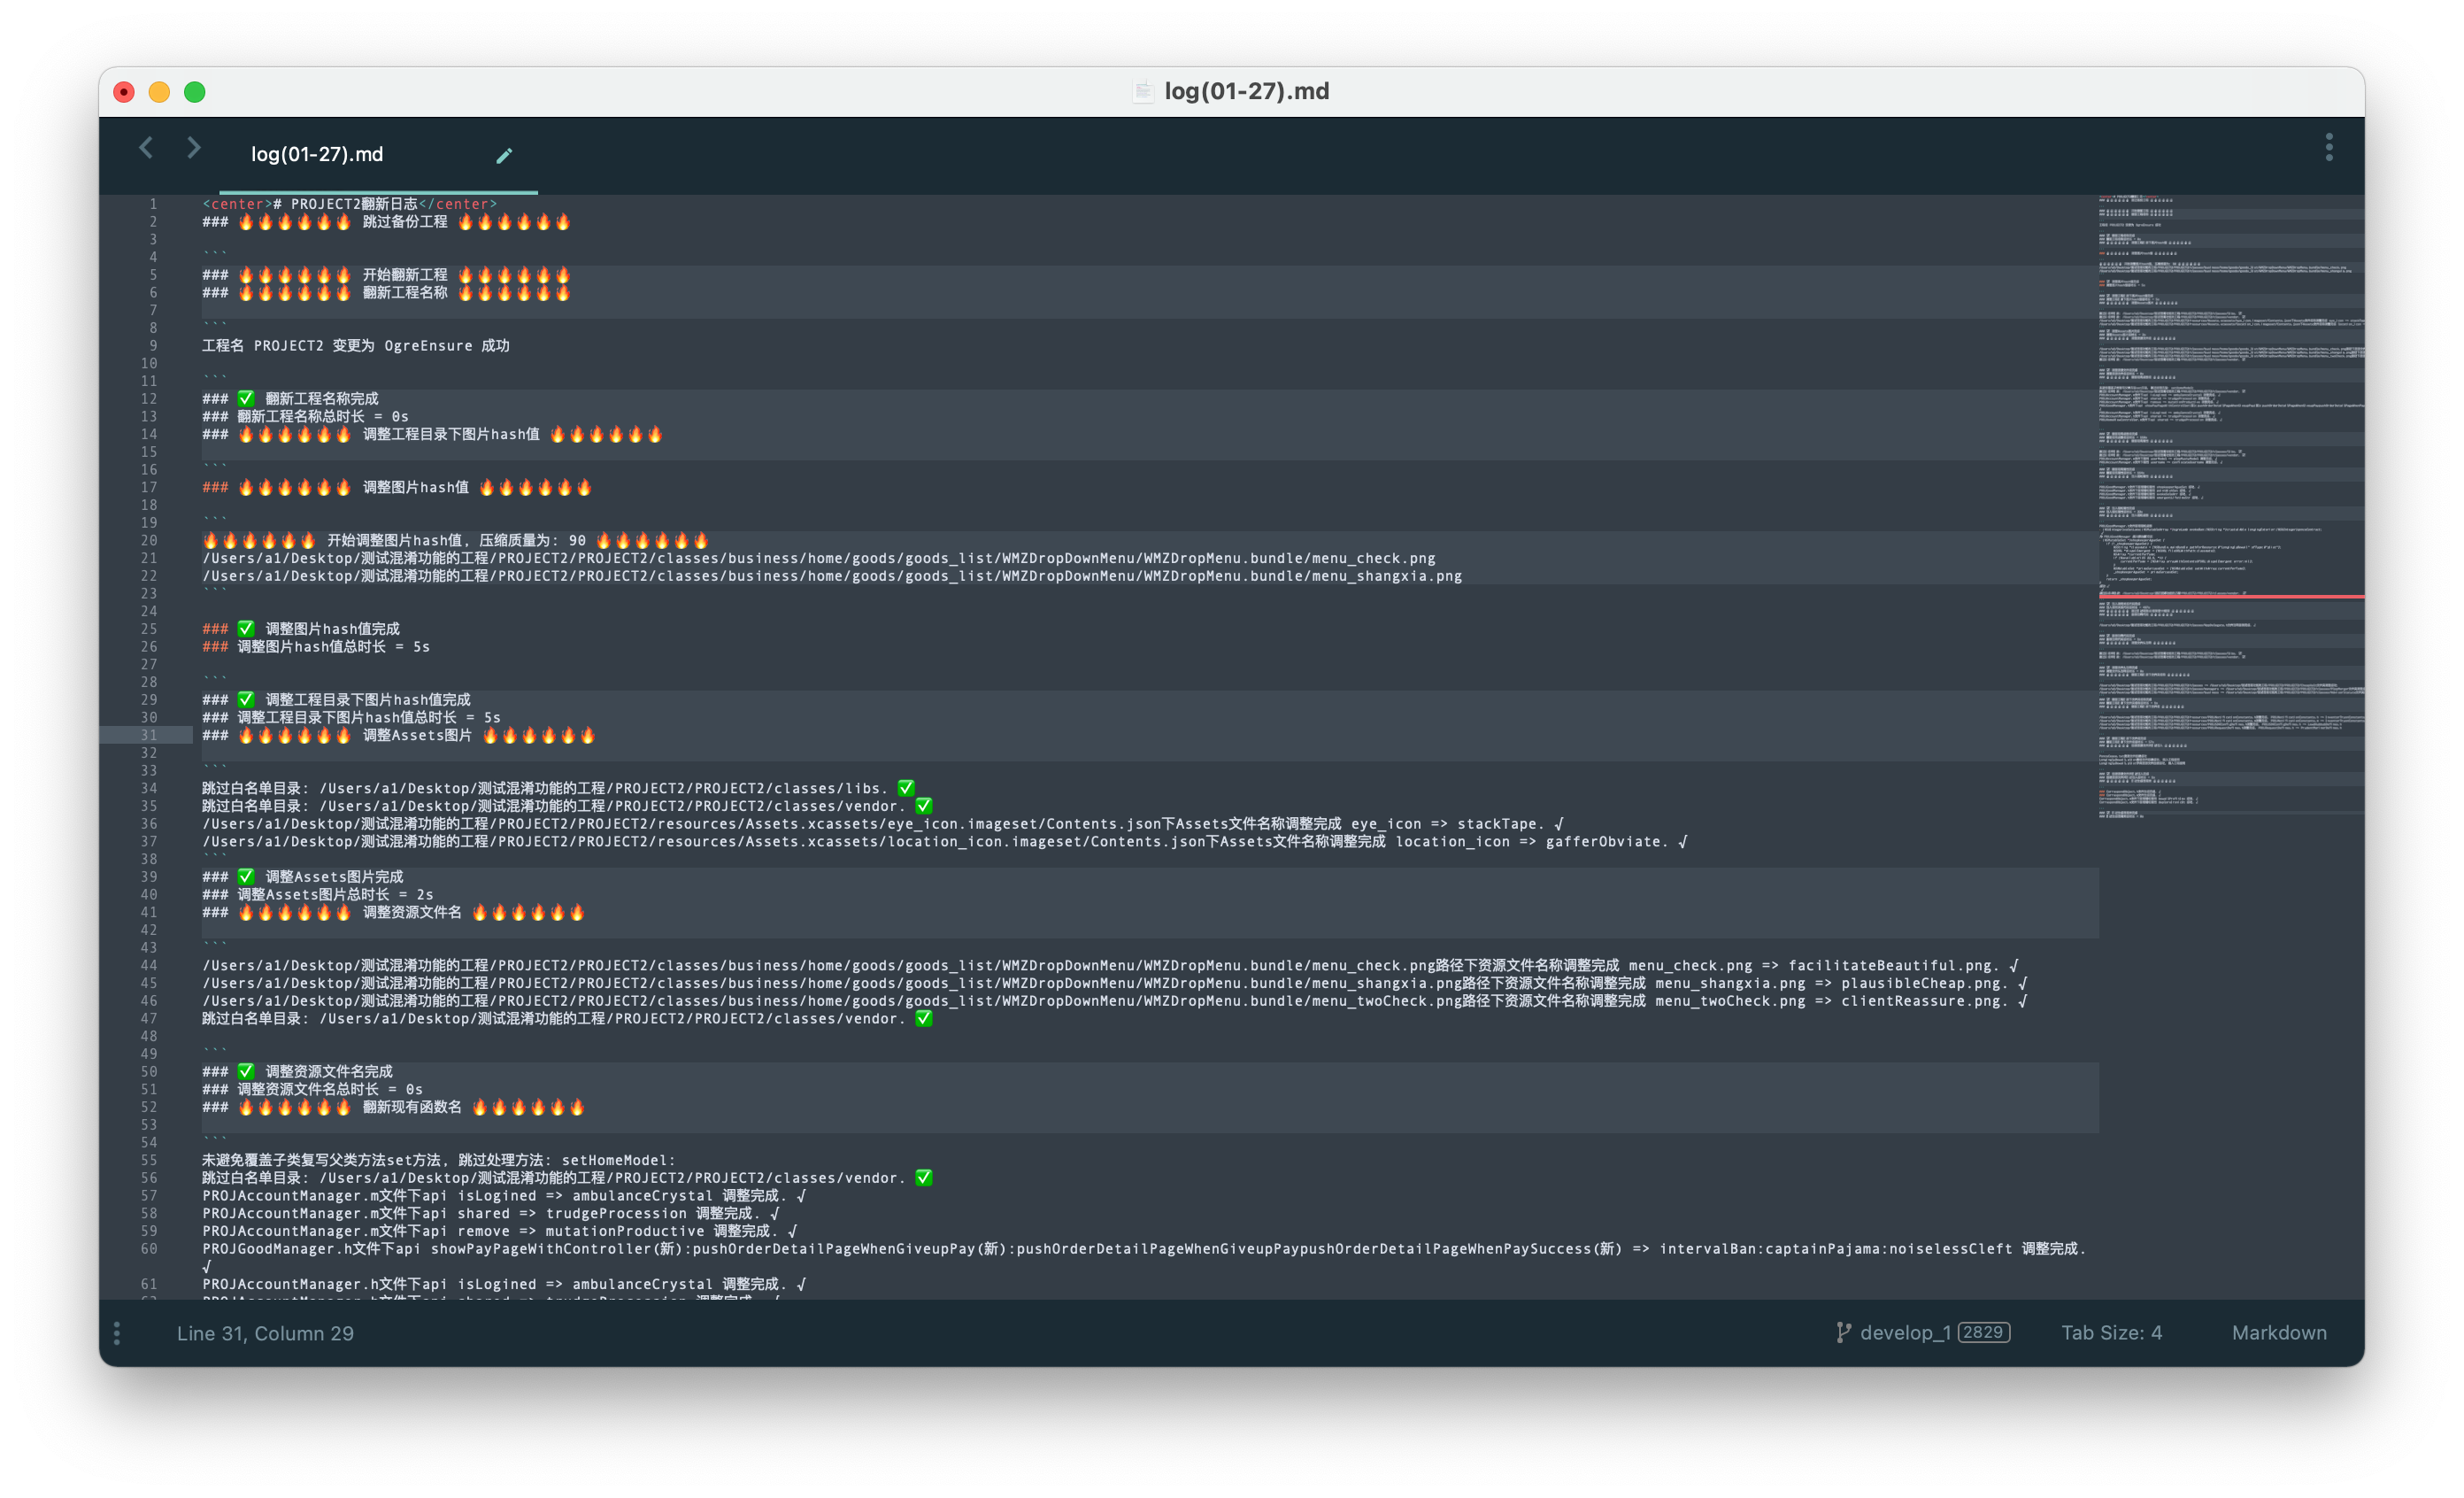Click the green checkmark on line 25
Screen dimensions: 2464x1498
coord(246,628)
